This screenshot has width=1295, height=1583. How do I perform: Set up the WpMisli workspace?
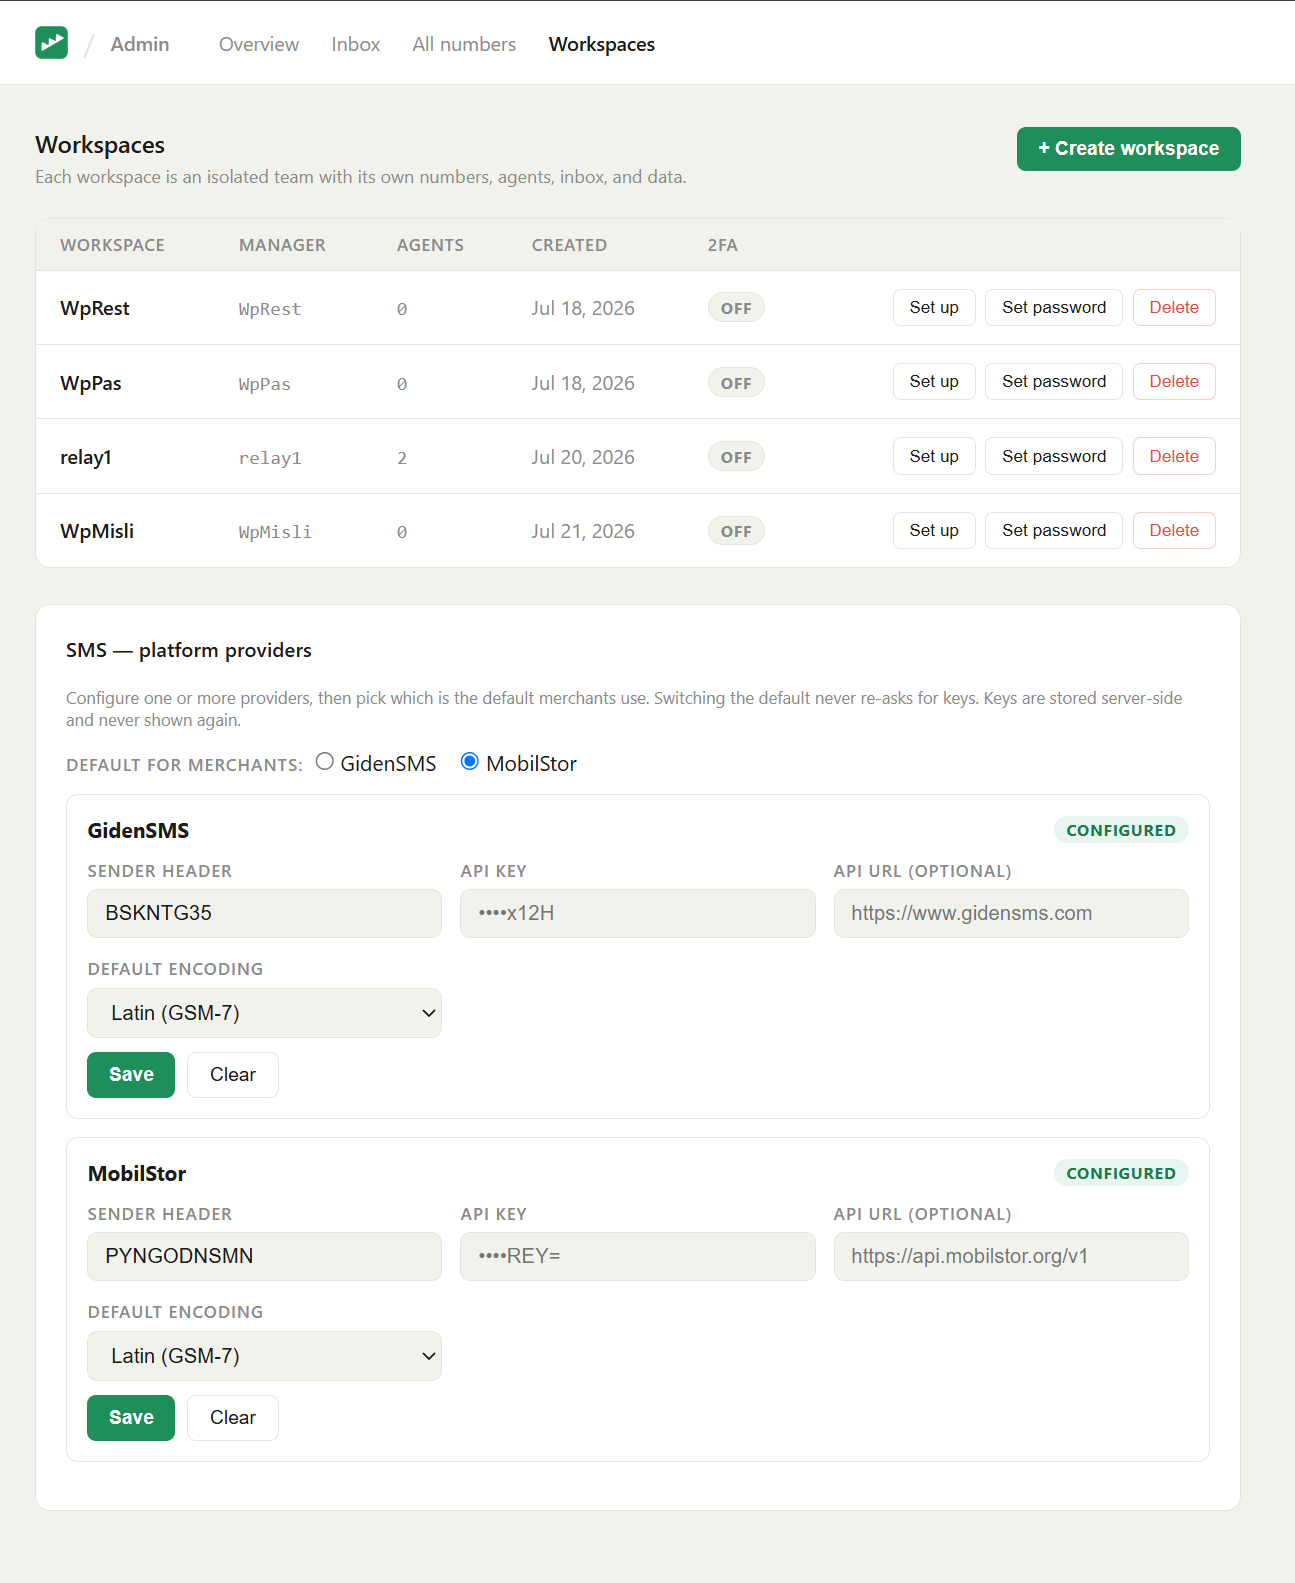pyautogui.click(x=934, y=530)
